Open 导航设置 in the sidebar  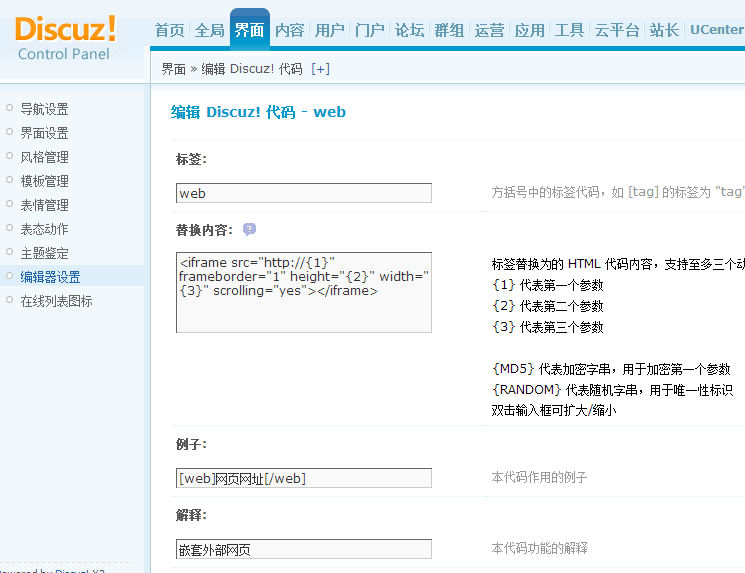[44, 109]
